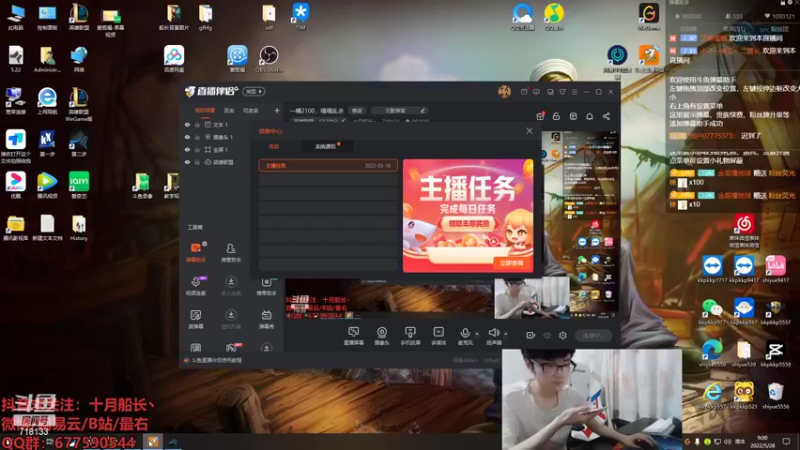Open OBS Studio desktop icon
The height and width of the screenshot is (450, 800).
[269, 59]
